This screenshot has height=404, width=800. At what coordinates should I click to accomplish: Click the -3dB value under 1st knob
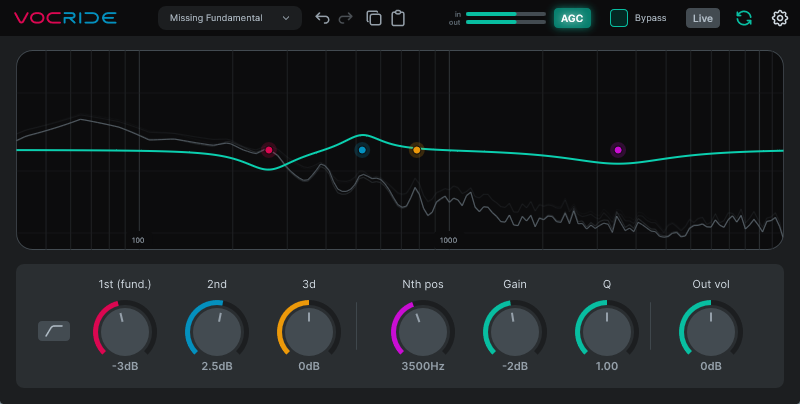coord(125,366)
